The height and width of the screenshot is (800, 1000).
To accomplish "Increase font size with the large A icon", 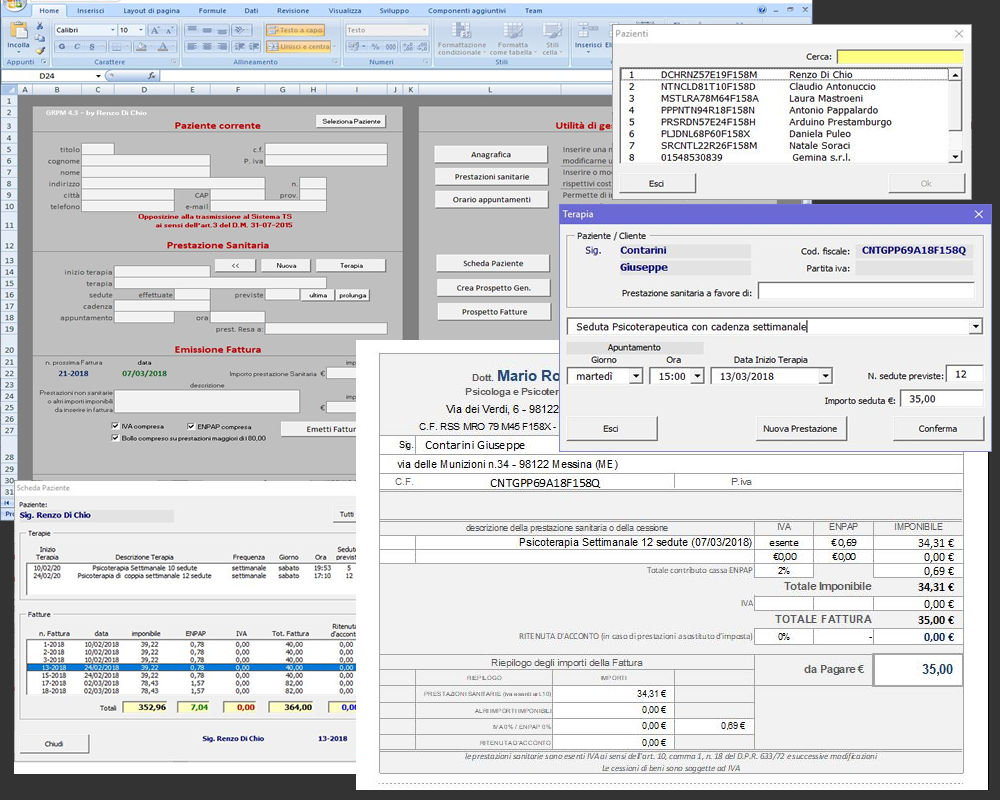I will [155, 30].
